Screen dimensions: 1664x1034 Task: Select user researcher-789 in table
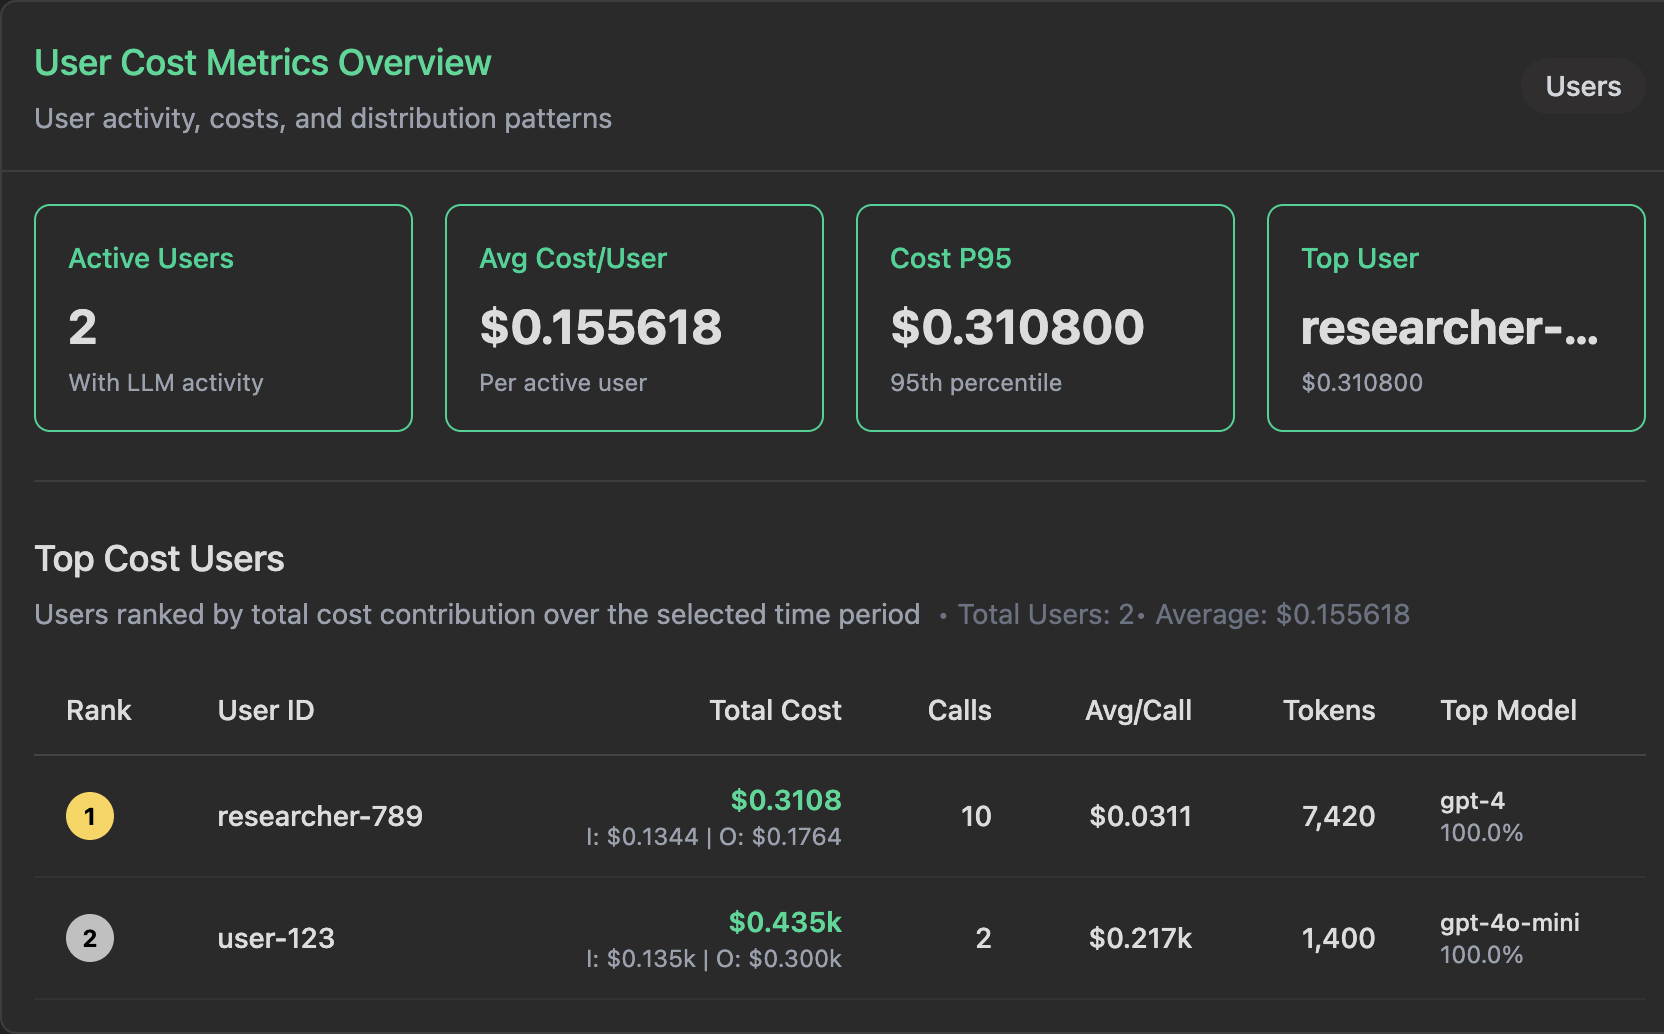click(x=320, y=816)
